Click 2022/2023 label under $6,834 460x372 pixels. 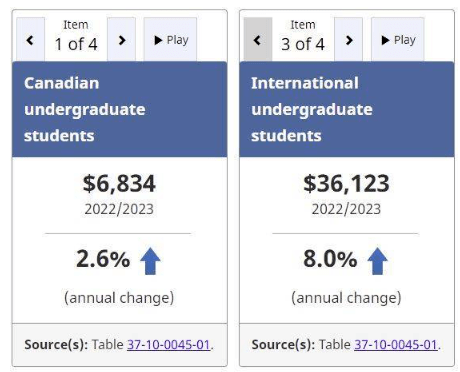click(x=119, y=209)
